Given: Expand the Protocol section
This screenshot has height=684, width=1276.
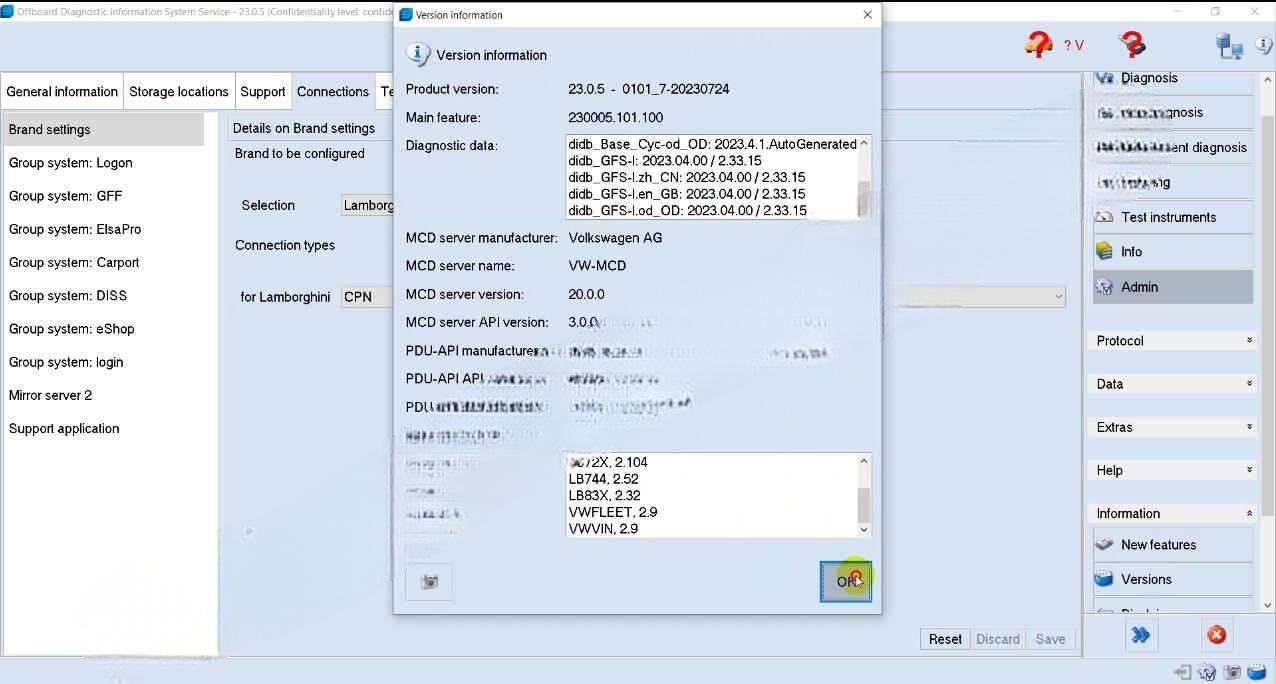Looking at the screenshot, I should pyautogui.click(x=1172, y=341).
